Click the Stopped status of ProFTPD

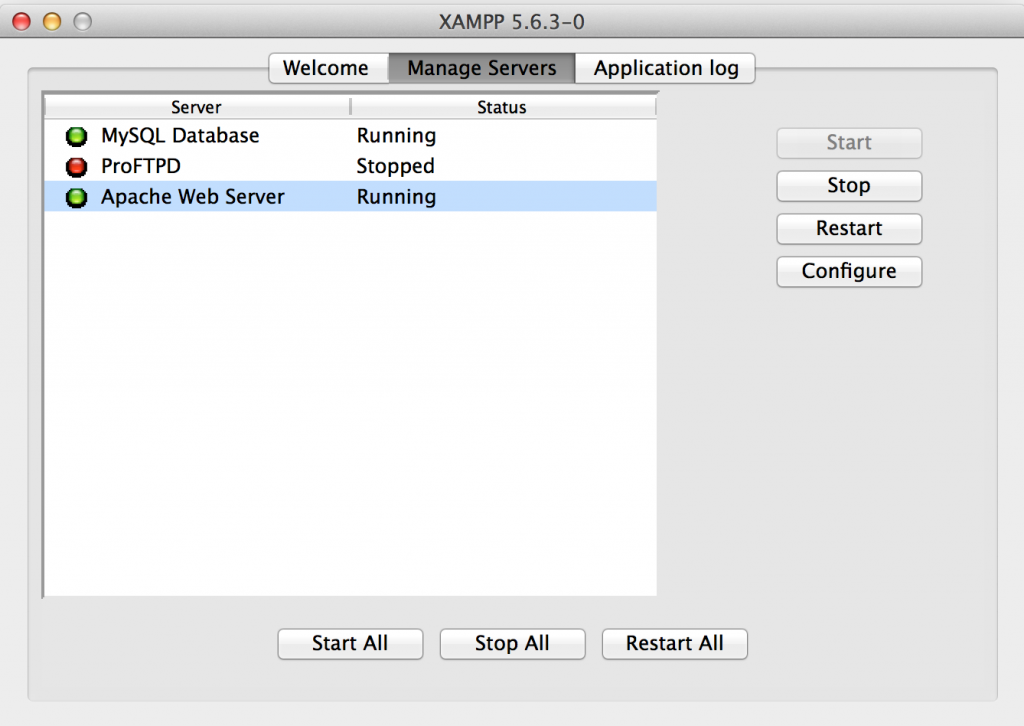pos(395,166)
